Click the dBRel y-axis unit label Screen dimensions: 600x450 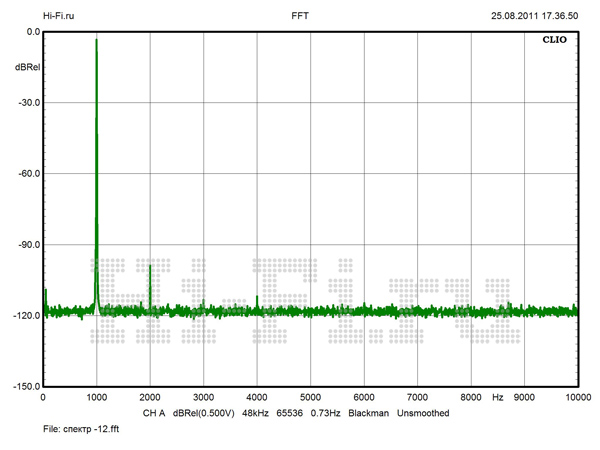(x=27, y=67)
